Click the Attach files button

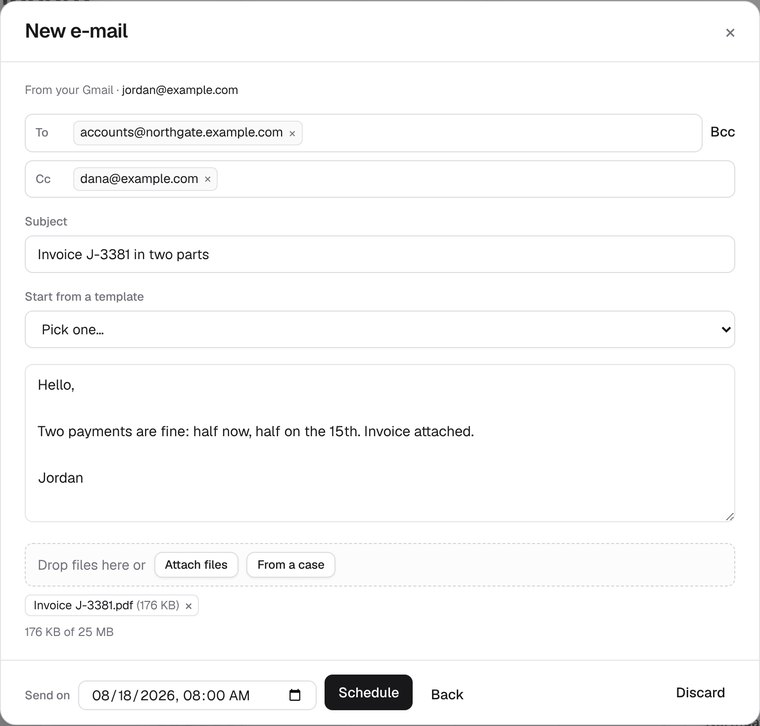[x=196, y=565]
